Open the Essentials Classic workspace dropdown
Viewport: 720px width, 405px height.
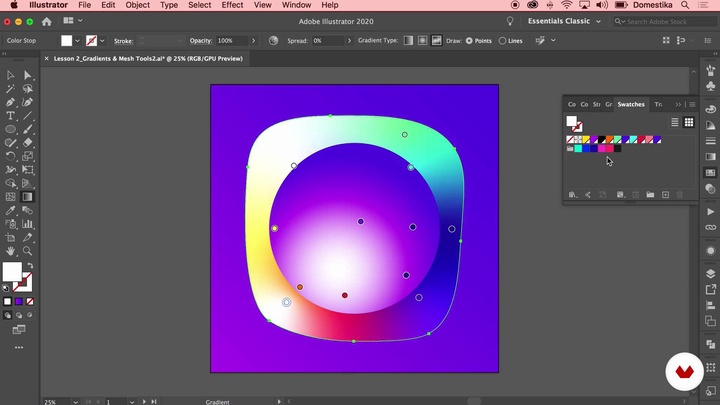coord(561,21)
